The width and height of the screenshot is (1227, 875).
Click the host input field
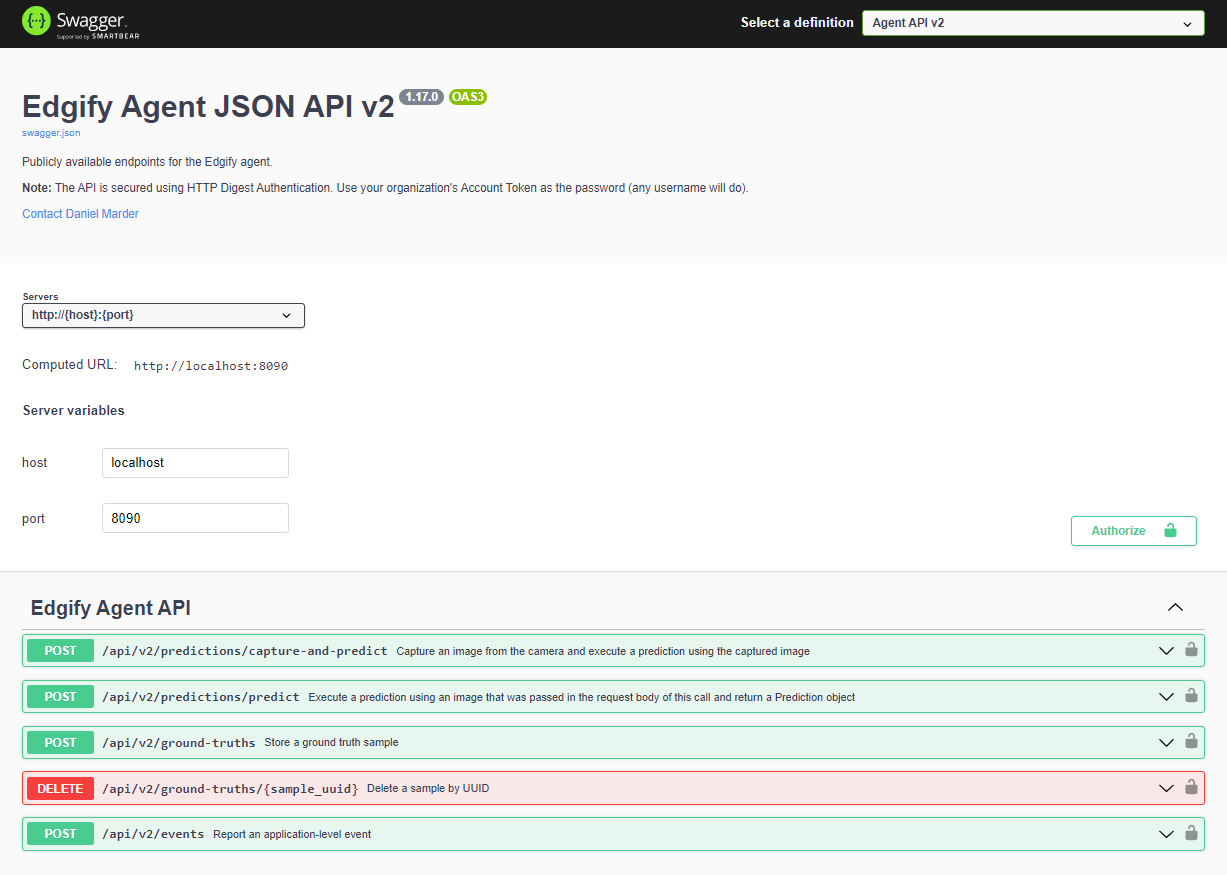(x=195, y=463)
